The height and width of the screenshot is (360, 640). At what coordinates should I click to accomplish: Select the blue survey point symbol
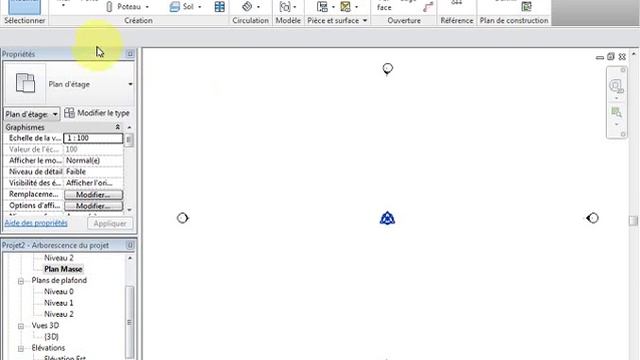coord(387,218)
